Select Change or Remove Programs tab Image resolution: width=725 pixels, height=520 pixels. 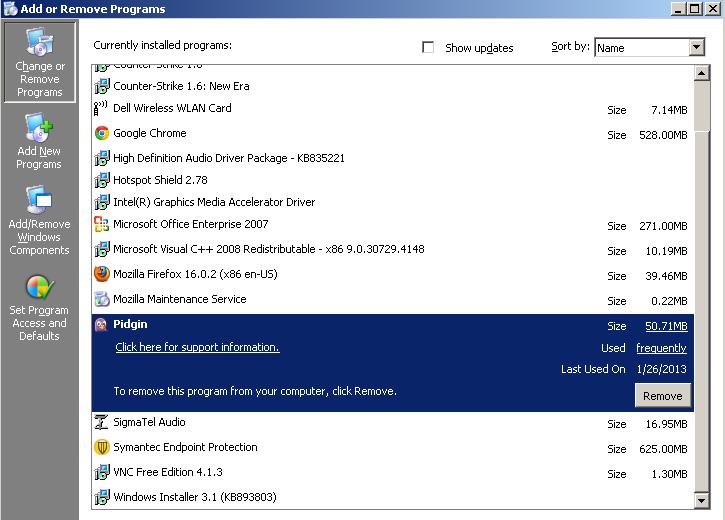click(39, 63)
